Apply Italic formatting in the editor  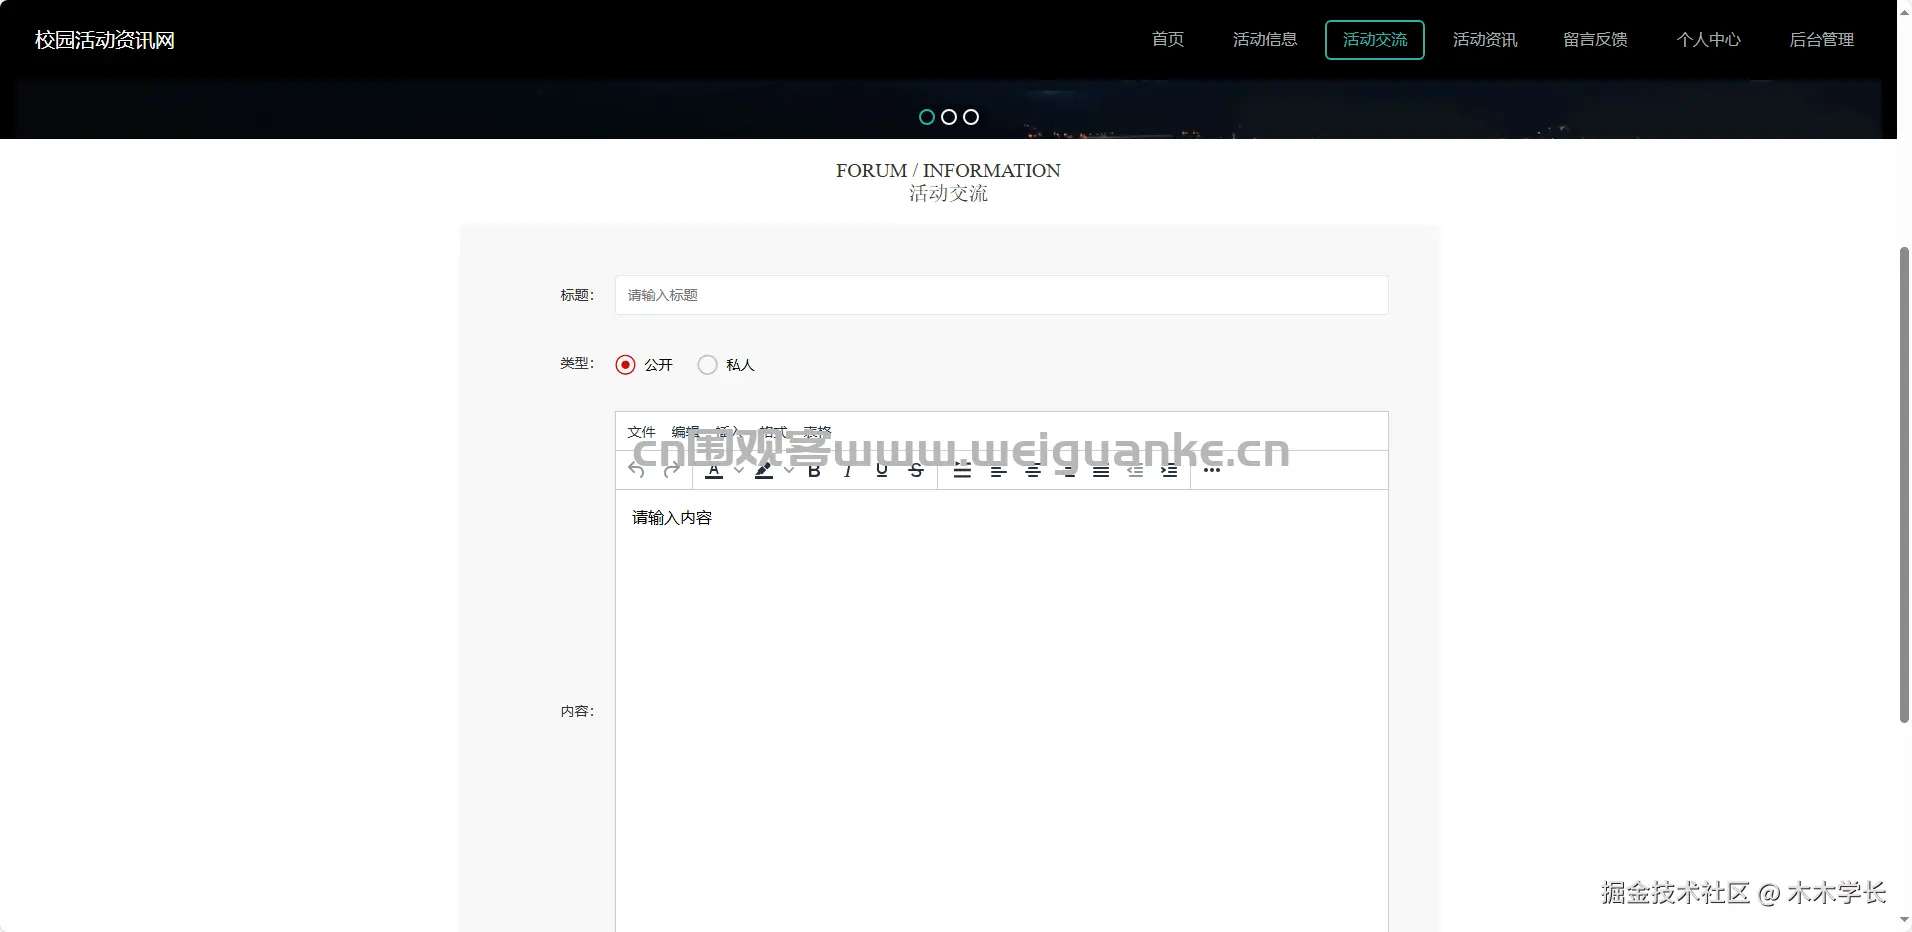pyautogui.click(x=847, y=470)
